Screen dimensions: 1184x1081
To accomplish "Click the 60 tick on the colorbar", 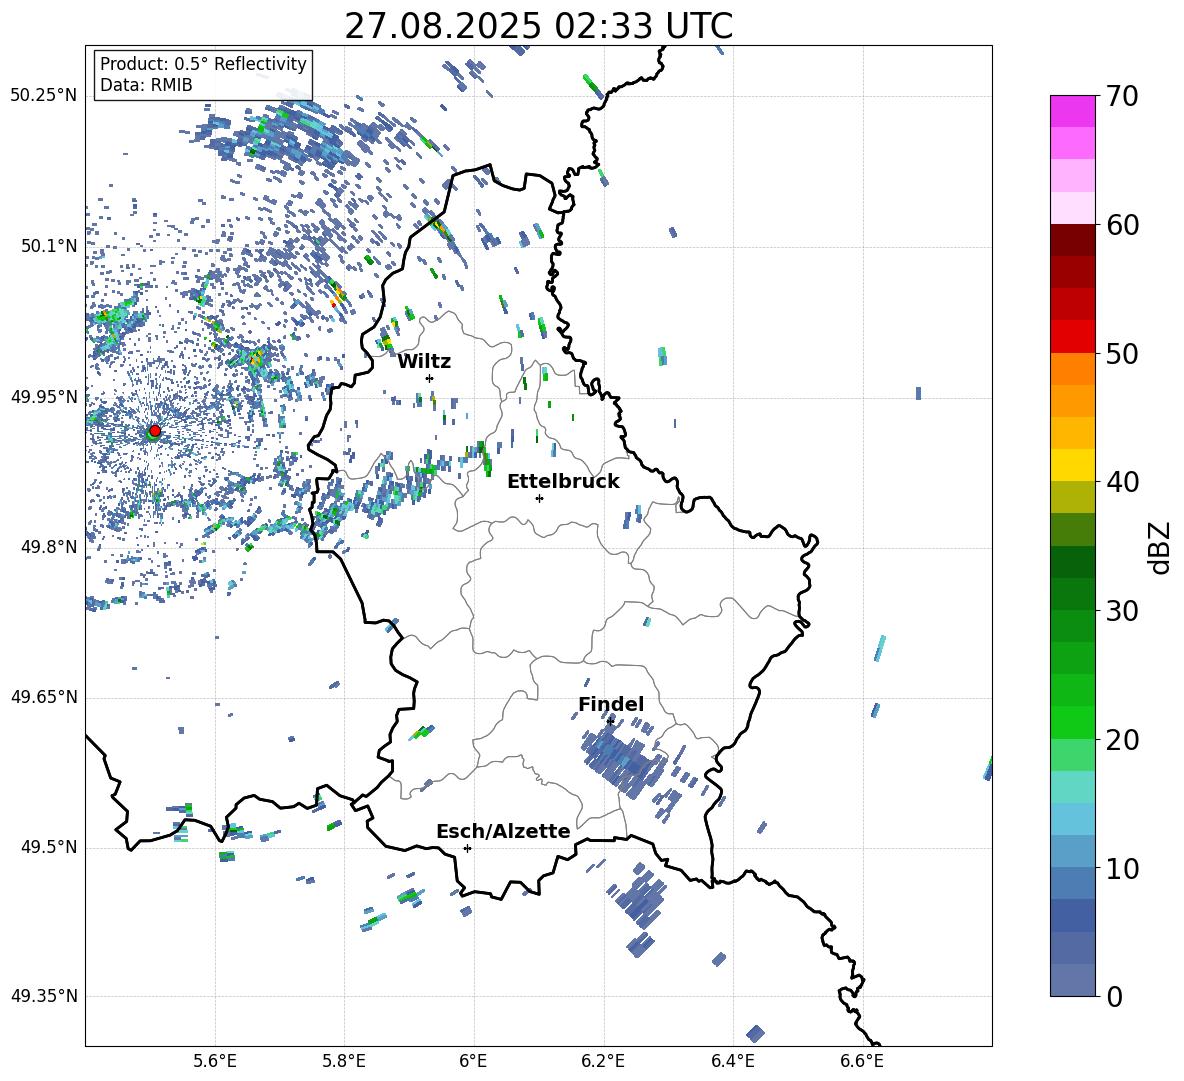I will click(1122, 225).
